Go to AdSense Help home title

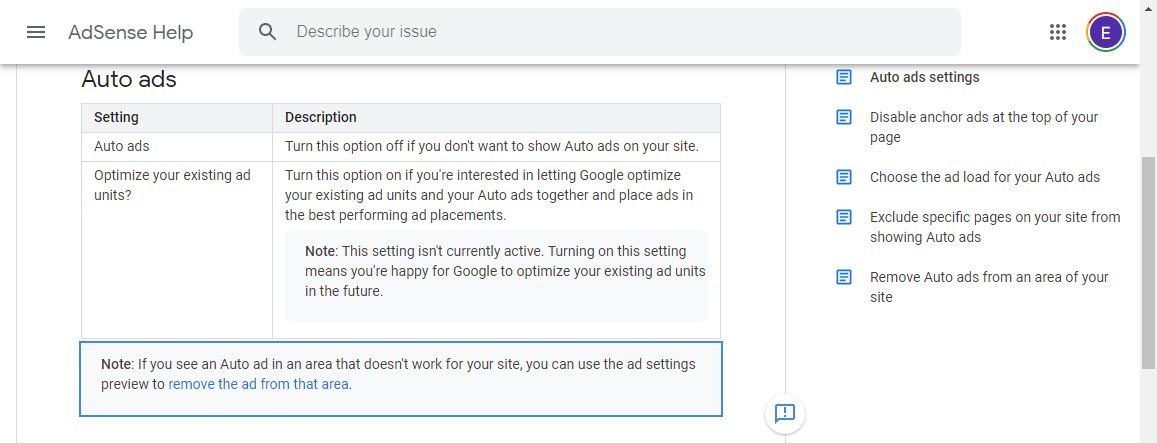tap(130, 32)
